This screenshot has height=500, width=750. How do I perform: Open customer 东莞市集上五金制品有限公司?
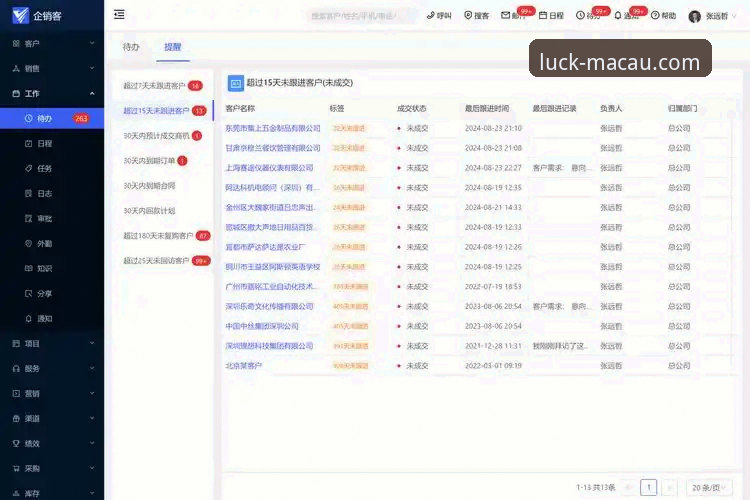(x=273, y=128)
